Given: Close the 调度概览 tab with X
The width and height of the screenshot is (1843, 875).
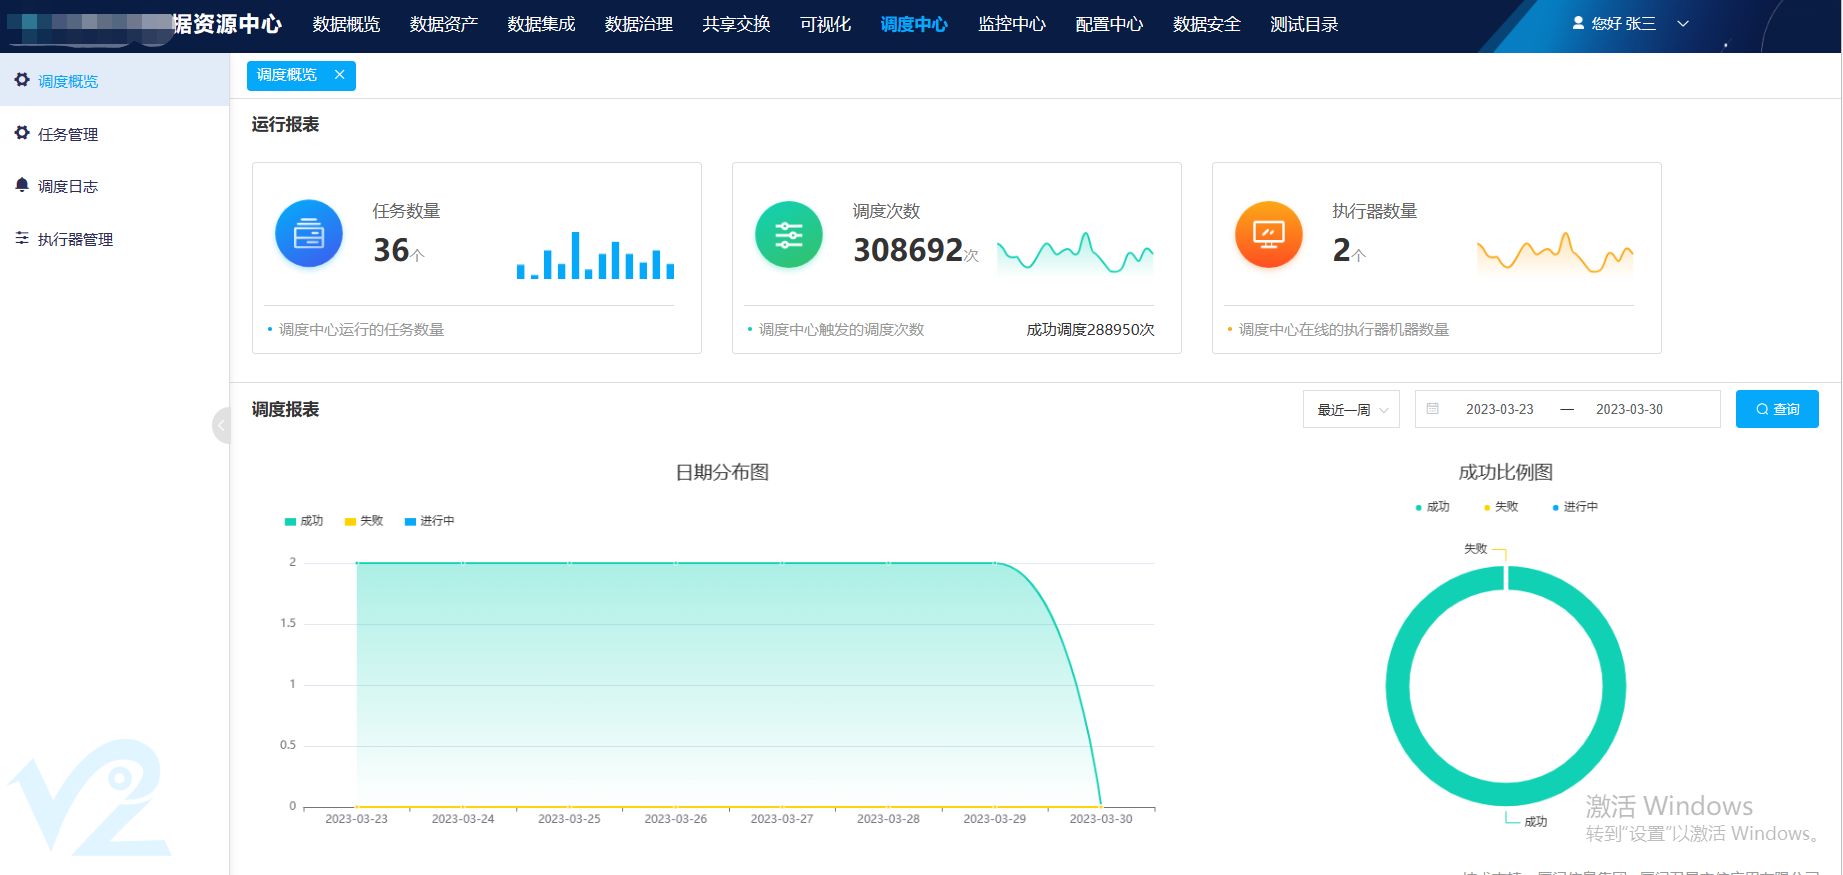Looking at the screenshot, I should pos(340,75).
